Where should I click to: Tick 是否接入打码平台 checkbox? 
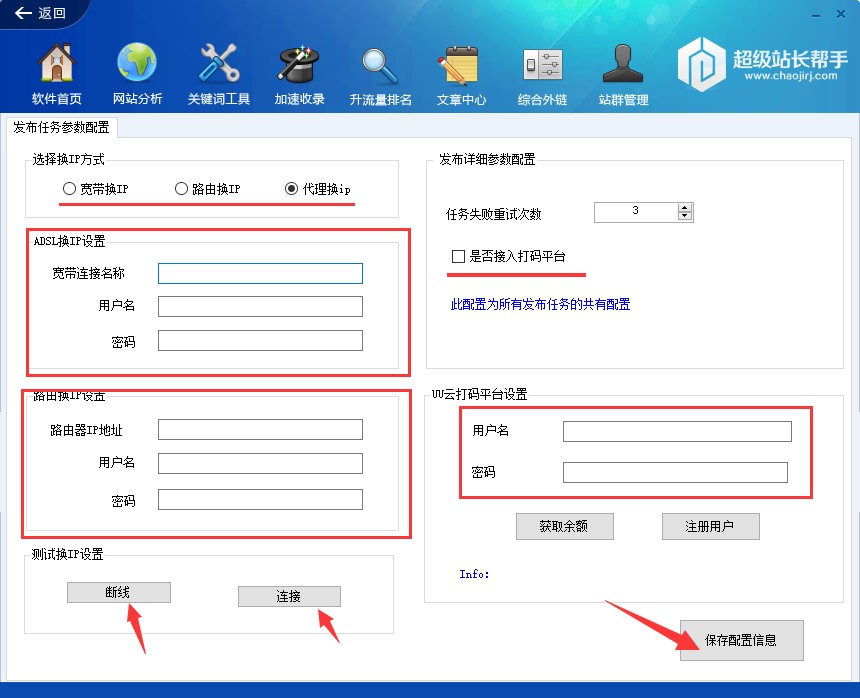click(x=458, y=256)
